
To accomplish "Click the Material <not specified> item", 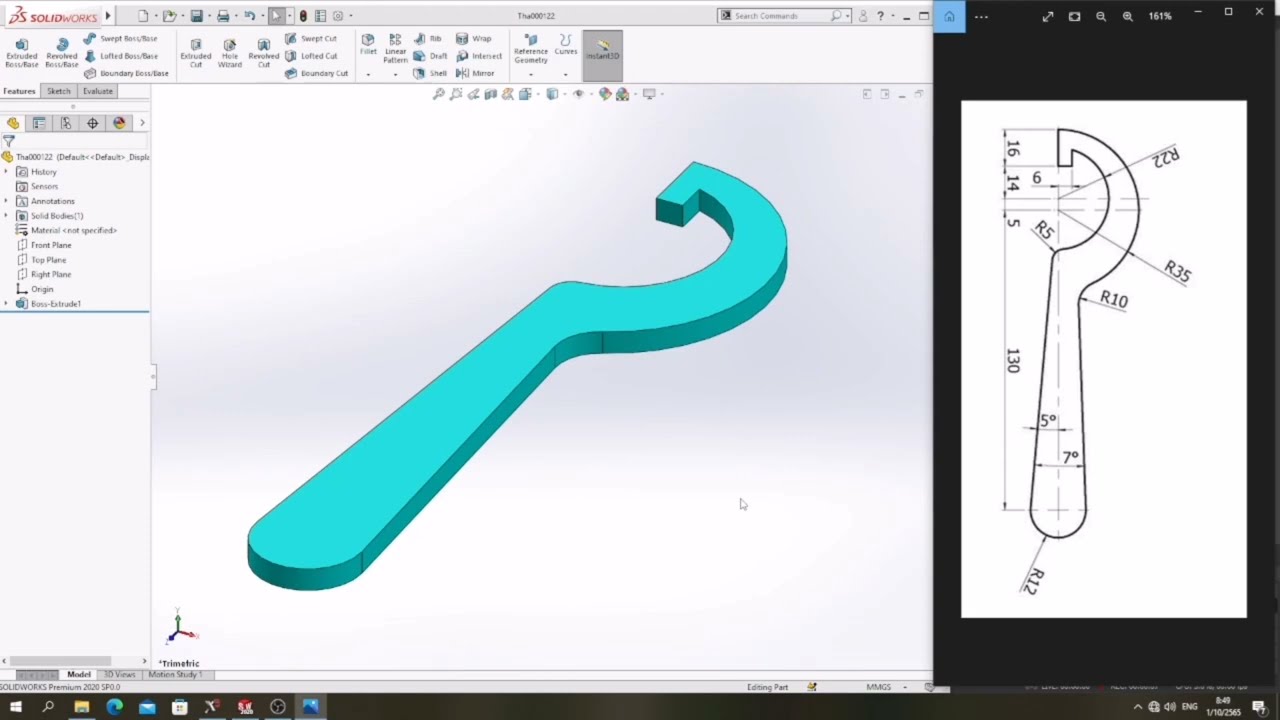I will [x=67, y=231].
